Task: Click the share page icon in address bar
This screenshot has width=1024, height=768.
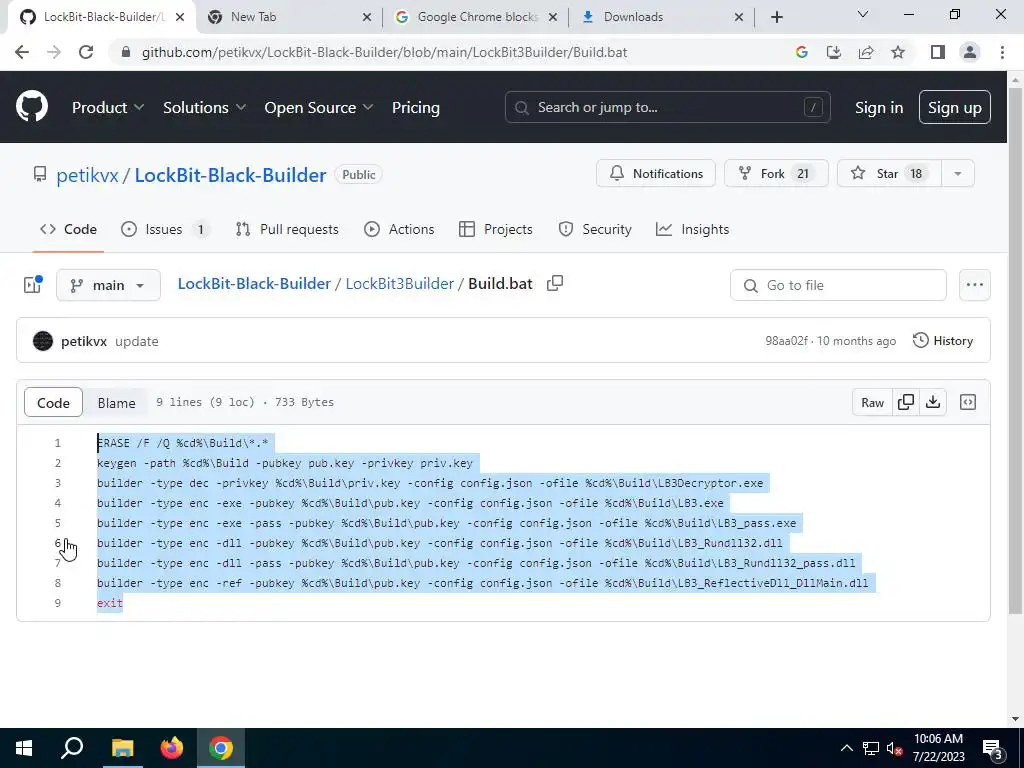Action: coord(866,52)
